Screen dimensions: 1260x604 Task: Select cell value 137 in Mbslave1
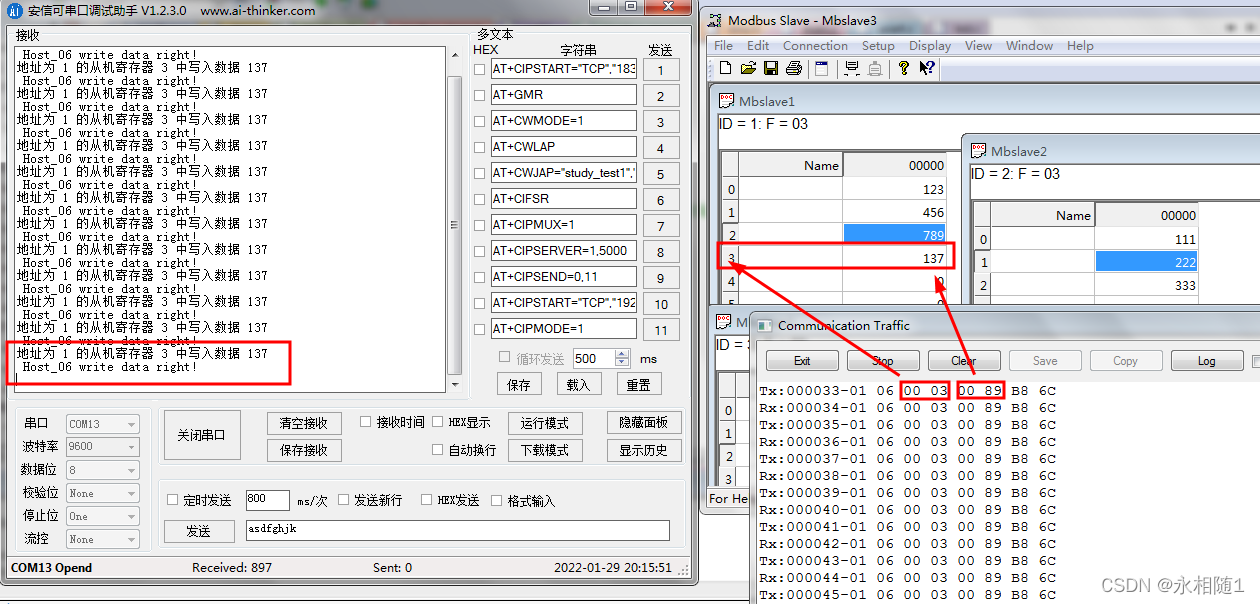[x=896, y=258]
